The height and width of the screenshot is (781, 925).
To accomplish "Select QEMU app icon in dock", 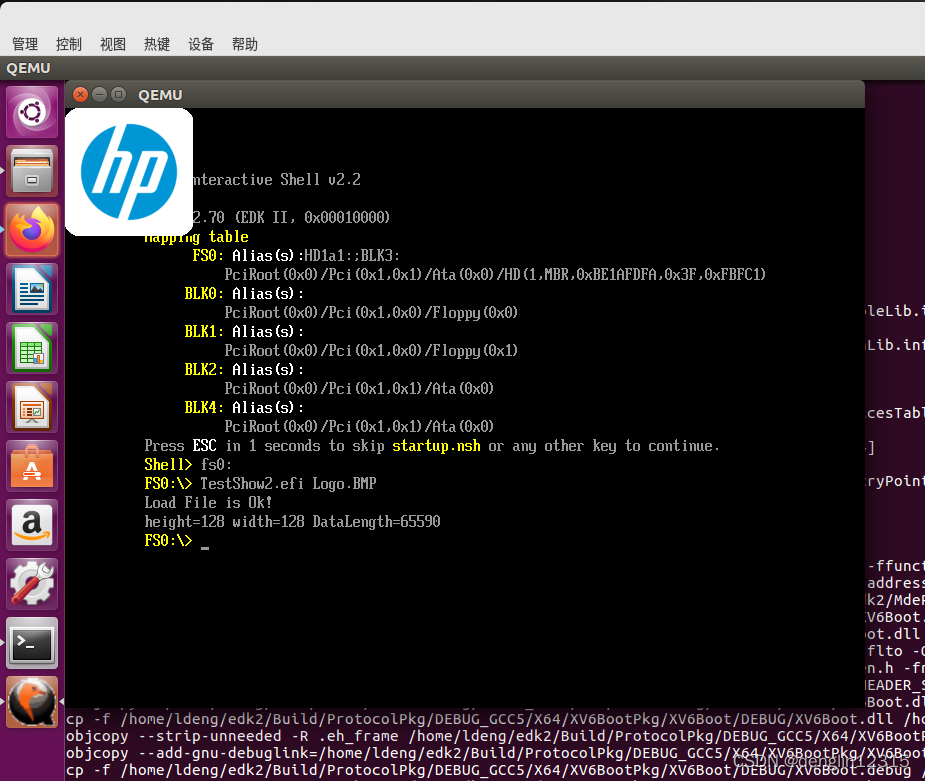I will pyautogui.click(x=32, y=702).
